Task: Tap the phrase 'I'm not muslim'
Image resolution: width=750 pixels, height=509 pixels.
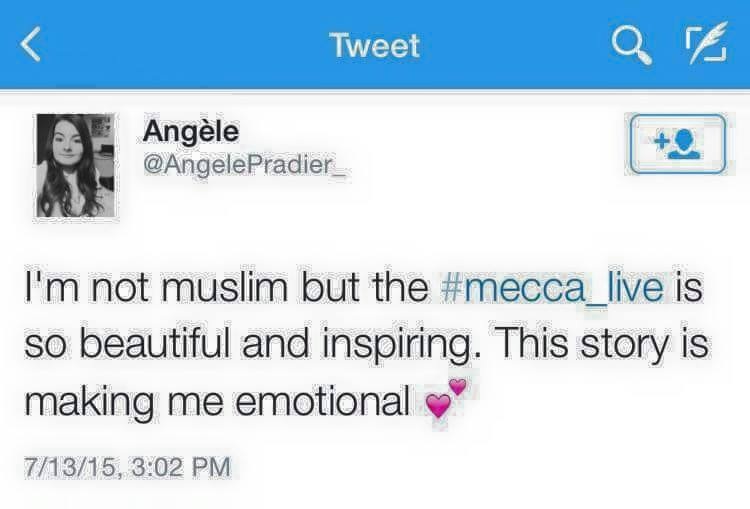Action: (156, 287)
